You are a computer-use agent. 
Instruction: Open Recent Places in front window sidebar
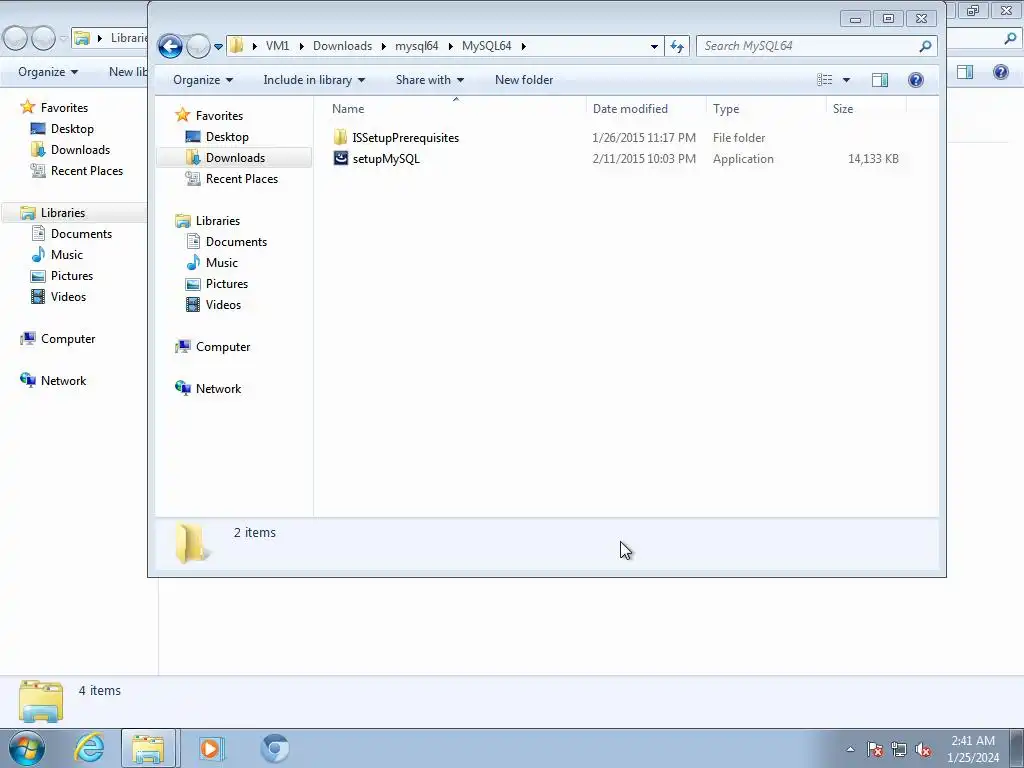click(242, 178)
